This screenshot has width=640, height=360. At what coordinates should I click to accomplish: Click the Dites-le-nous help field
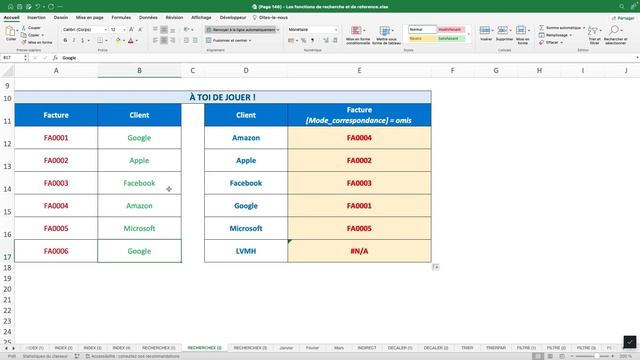pyautogui.click(x=270, y=18)
